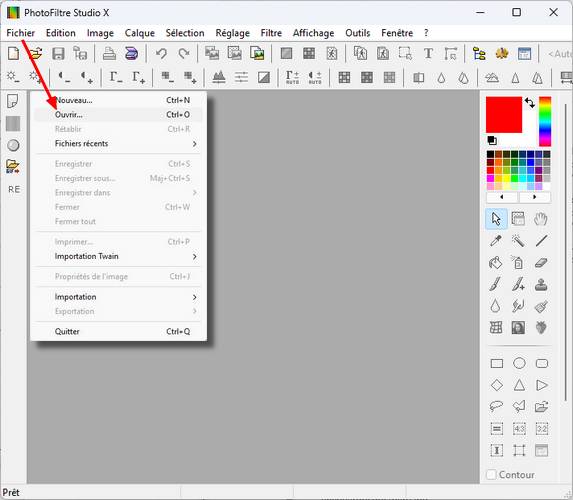Click the New document icon in toolbar
This screenshot has width=573, height=500.
tap(14, 54)
